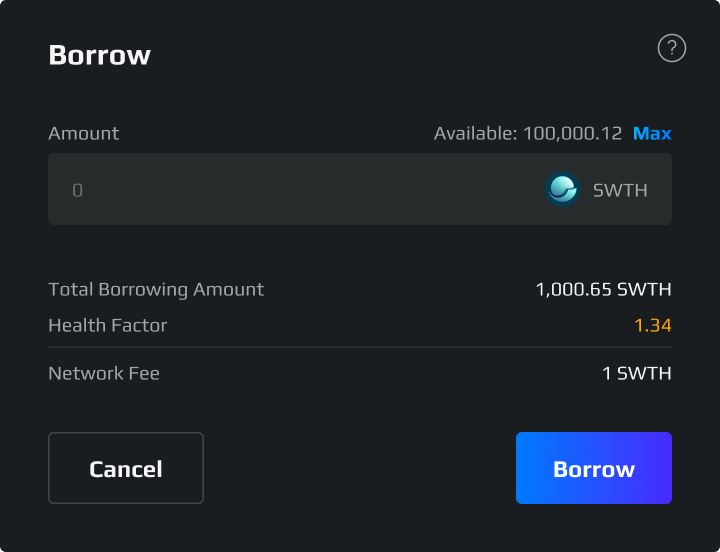The height and width of the screenshot is (552, 720).
Task: Confirm with the blue Borrow button
Action: 593,468
